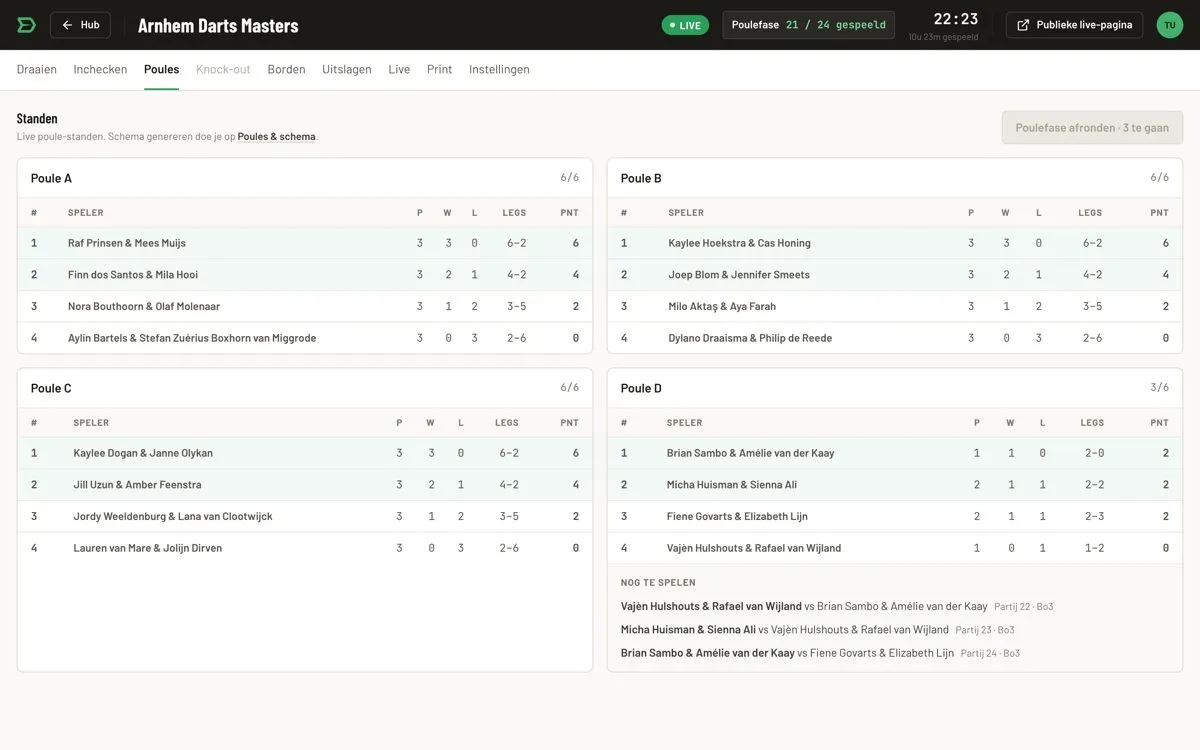This screenshot has height=750, width=1200.
Task: Click the Poule A heading
Action: [x=51, y=178]
